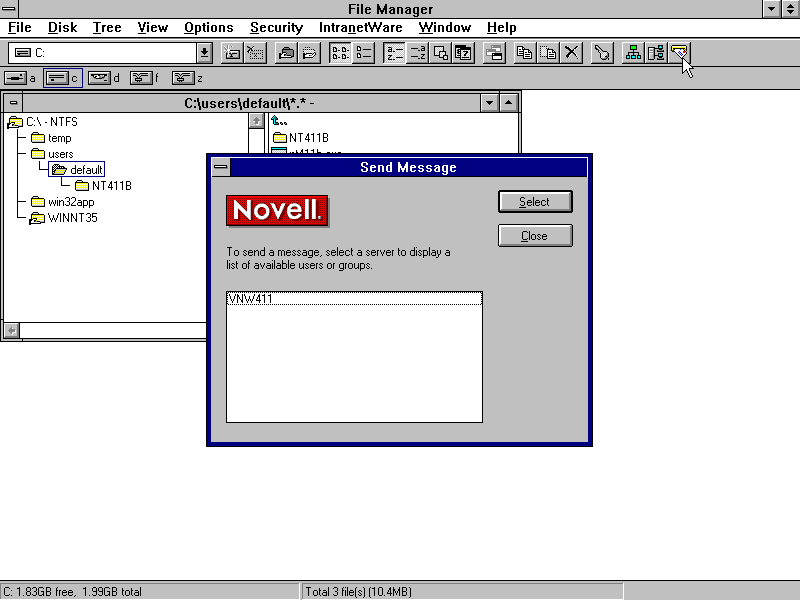Viewport: 800px width, 600px height.
Task: Click the Close button in Send Message
Action: [535, 236]
